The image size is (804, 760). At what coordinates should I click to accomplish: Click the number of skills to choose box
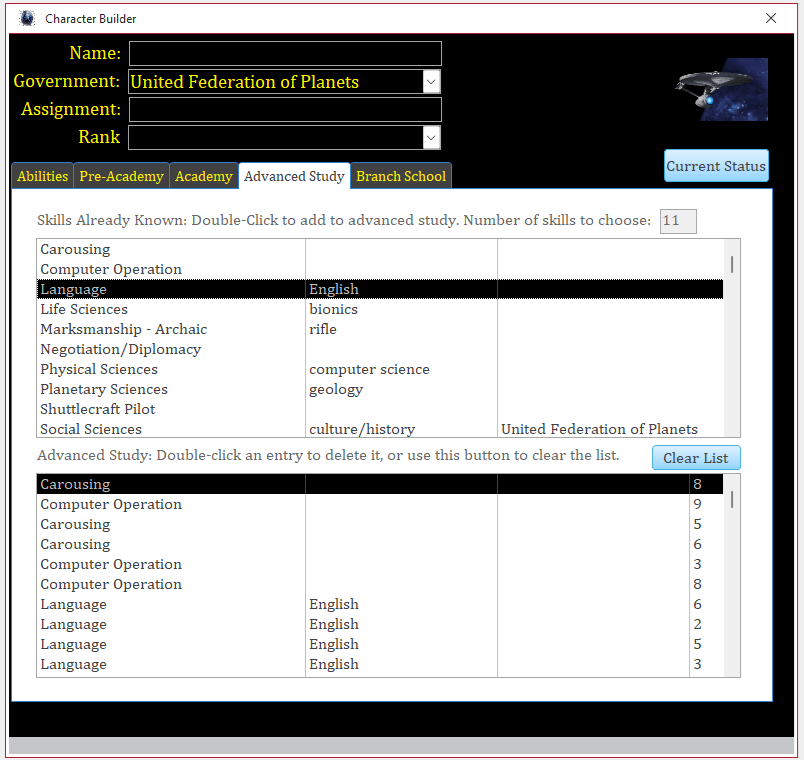coord(678,221)
